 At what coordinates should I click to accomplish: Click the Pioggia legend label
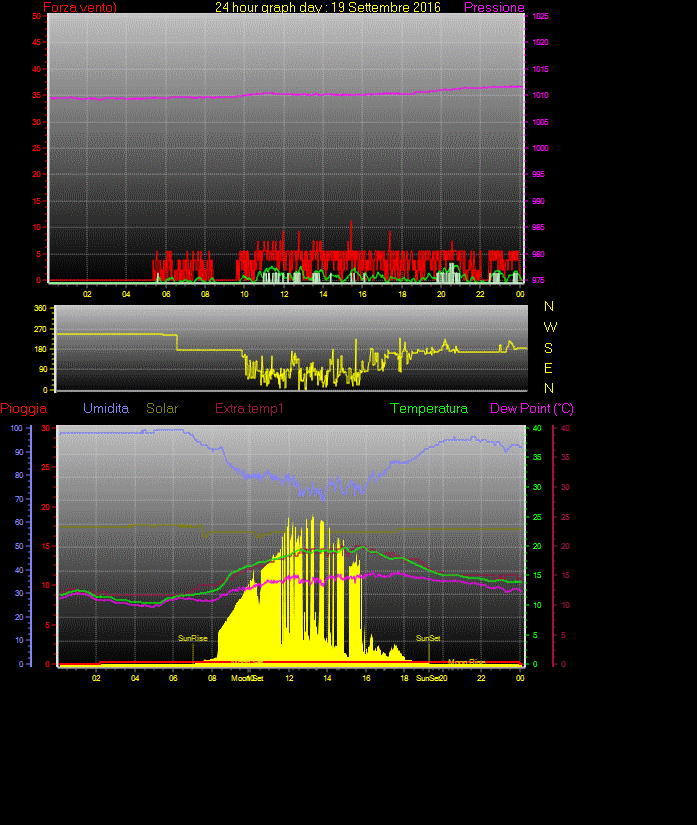point(24,409)
